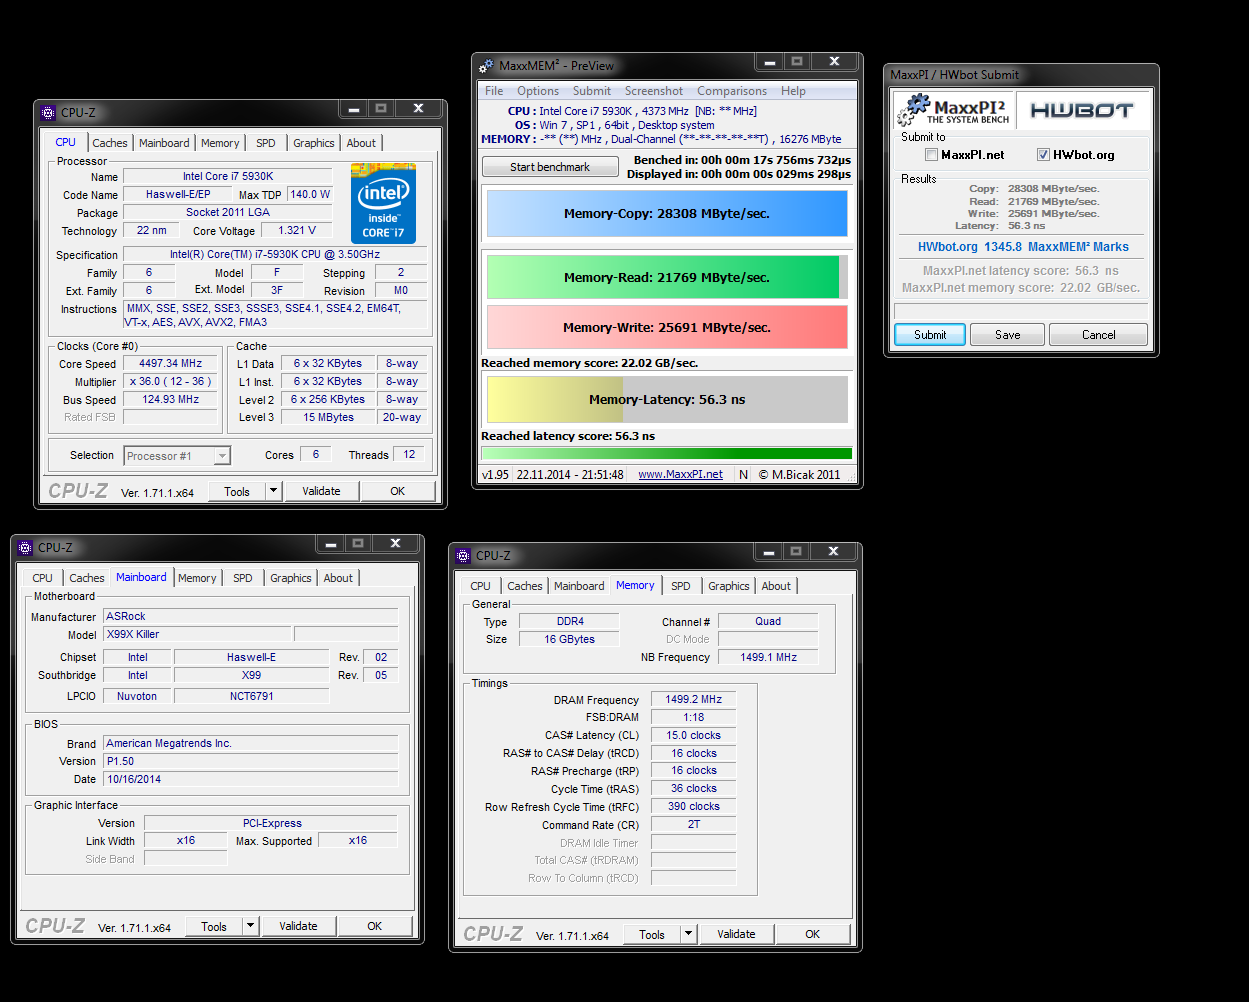The image size is (1249, 1002).
Task: Click the Bus Speed value 124.93 MHz
Action: click(170, 399)
